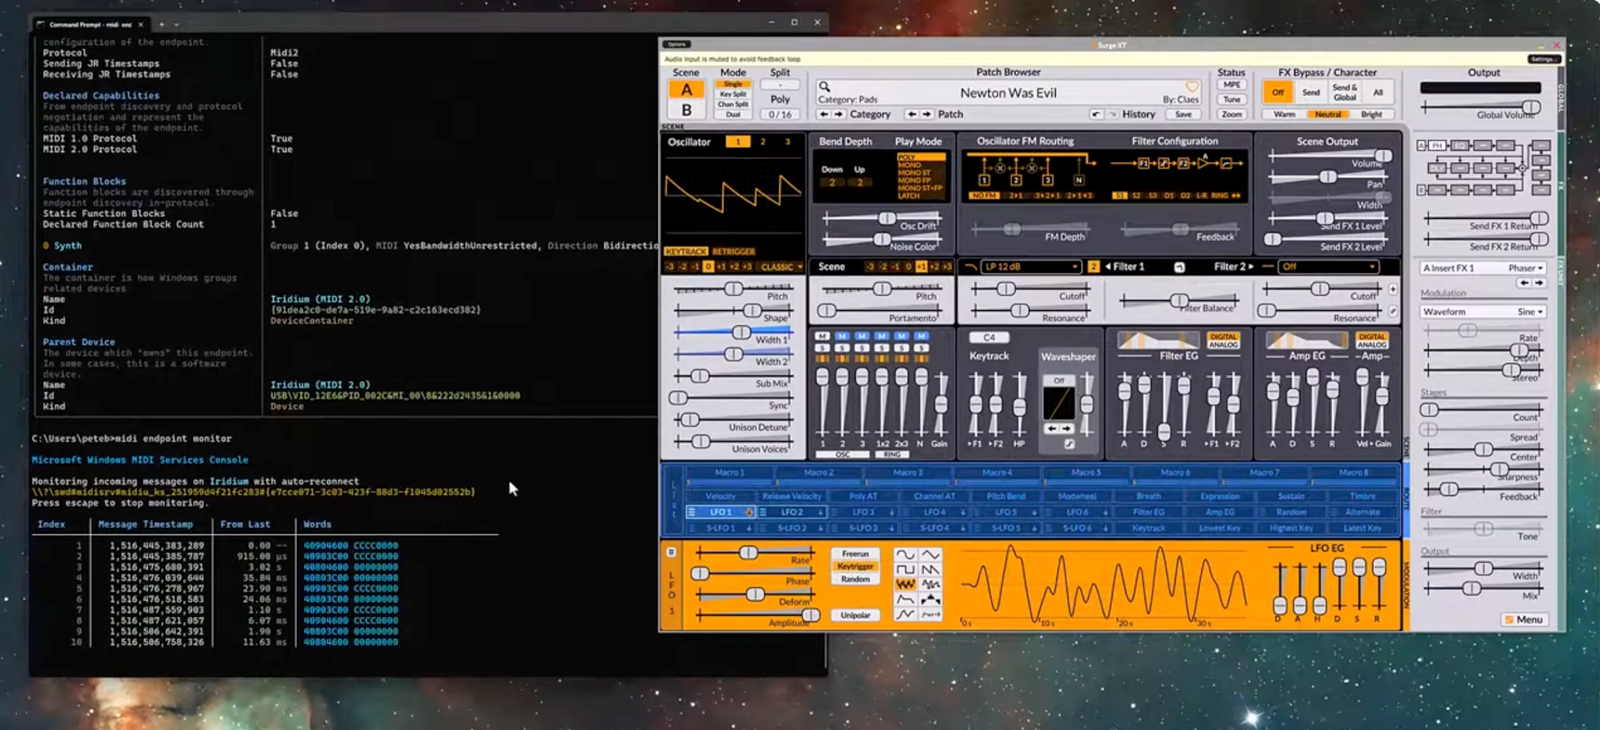
Task: Click the C4 keytrack root field
Action: click(989, 338)
